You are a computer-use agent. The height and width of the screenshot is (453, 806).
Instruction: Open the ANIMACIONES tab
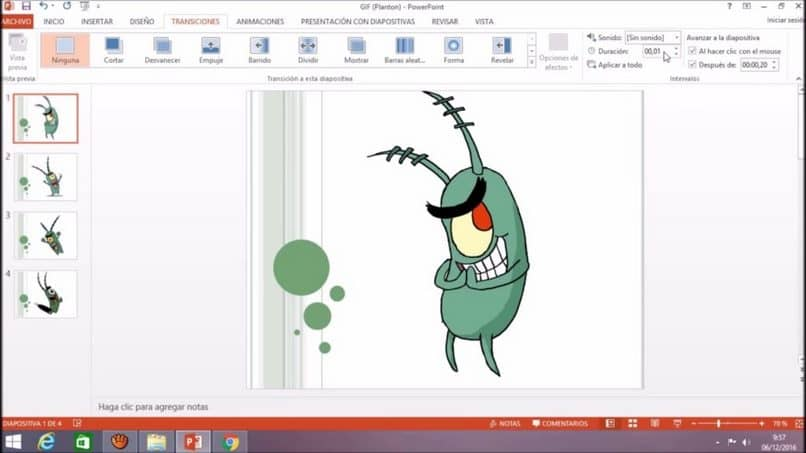(x=260, y=21)
